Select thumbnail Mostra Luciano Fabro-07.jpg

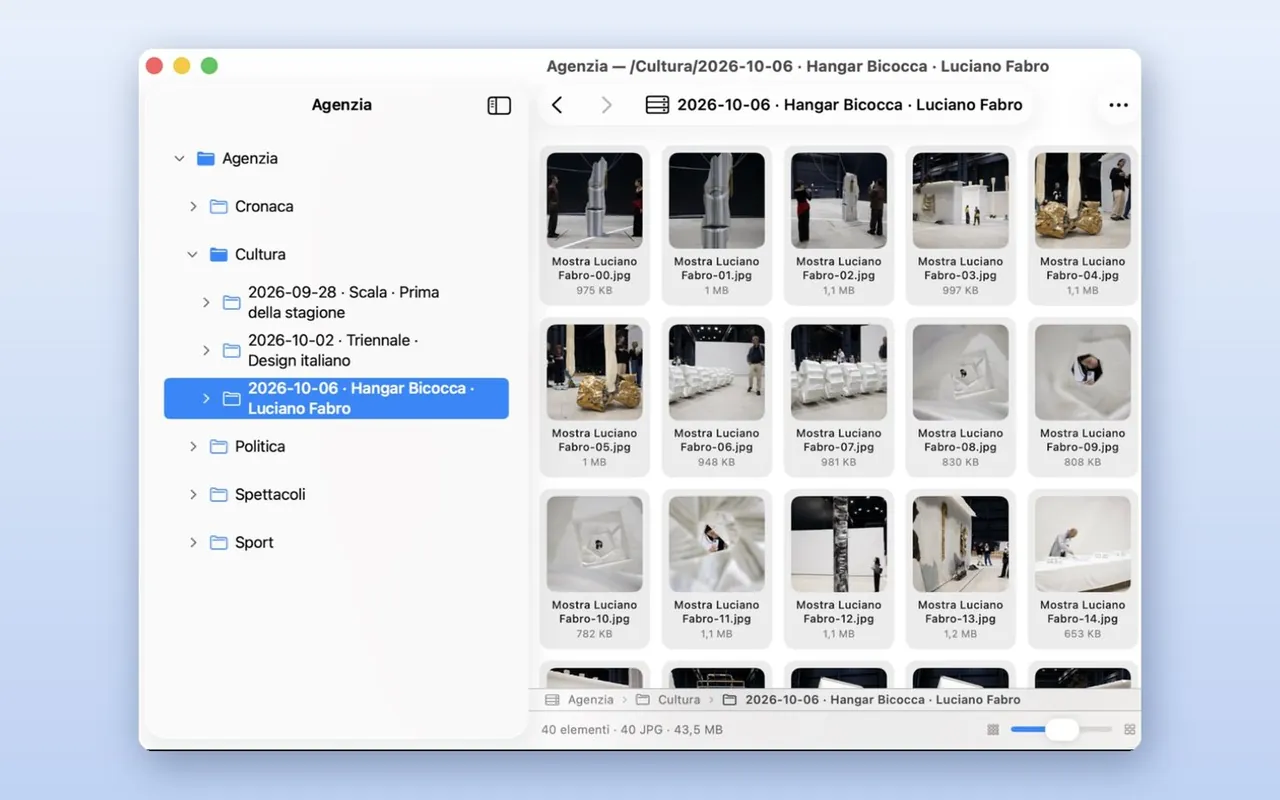(x=839, y=372)
